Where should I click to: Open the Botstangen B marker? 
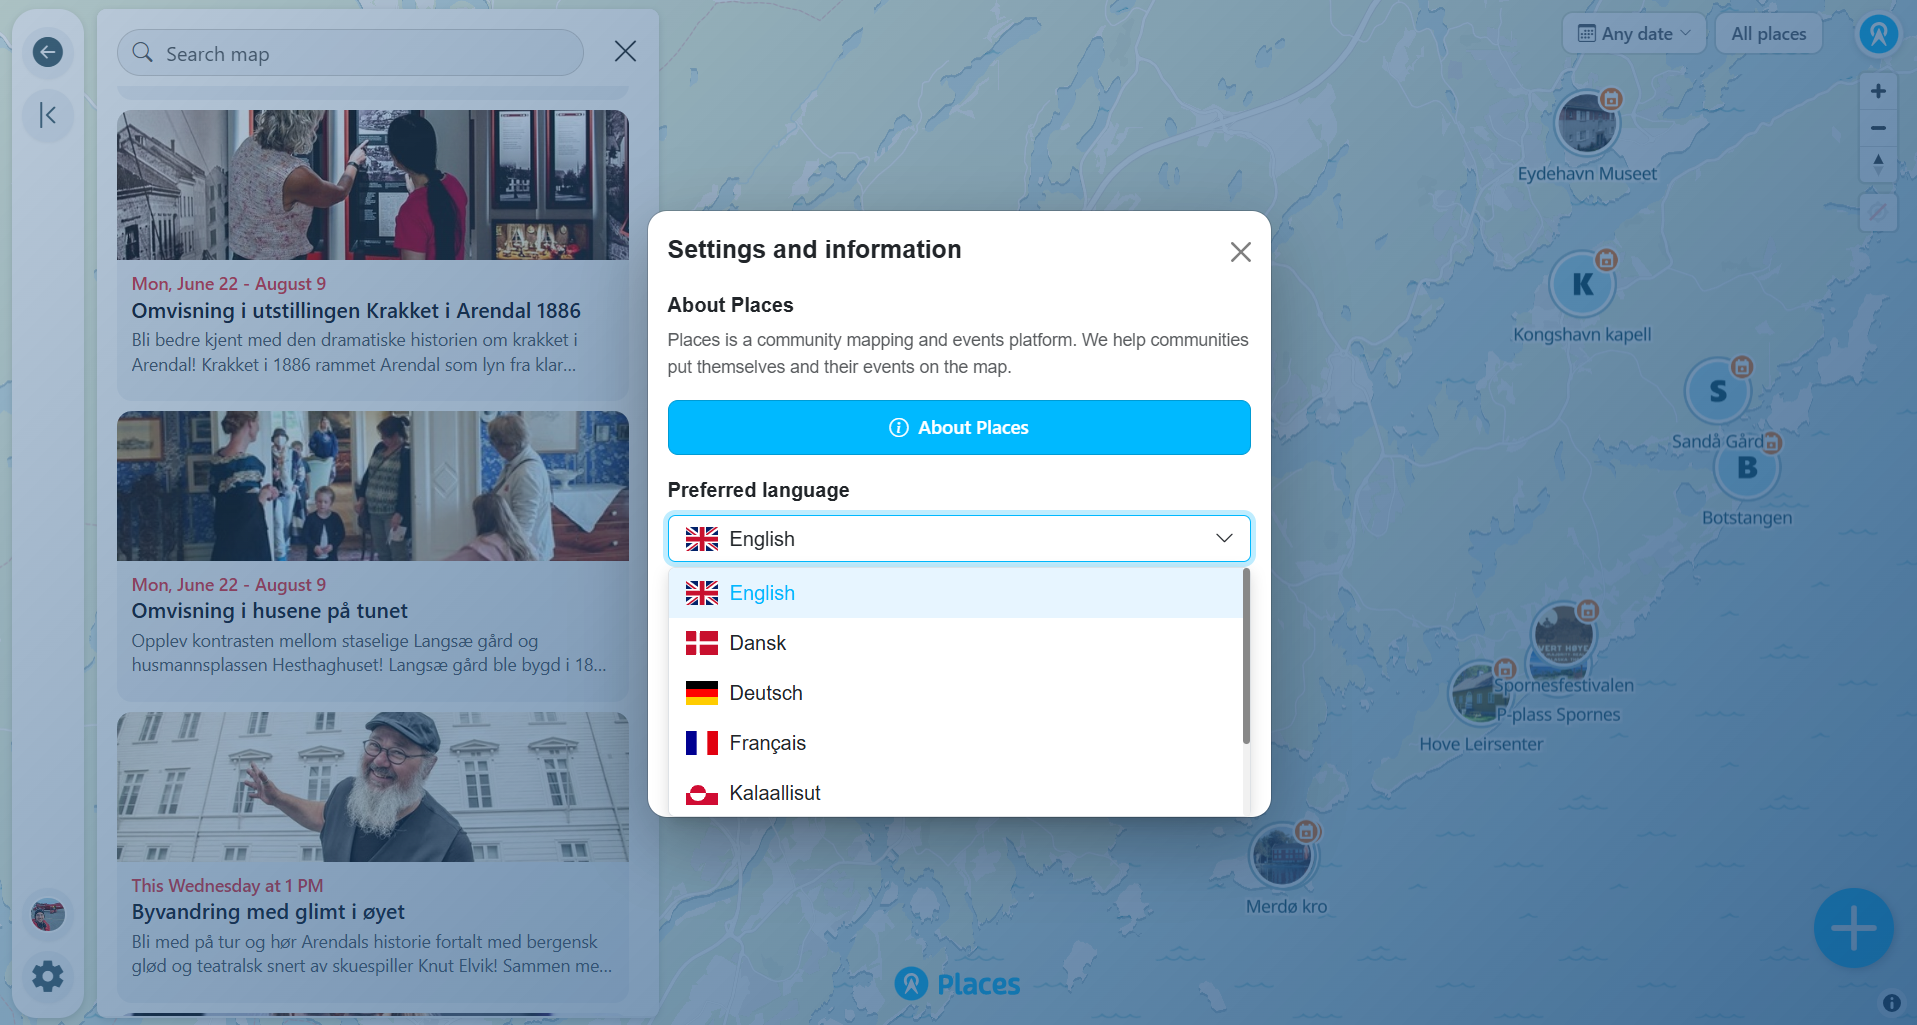pyautogui.click(x=1747, y=467)
